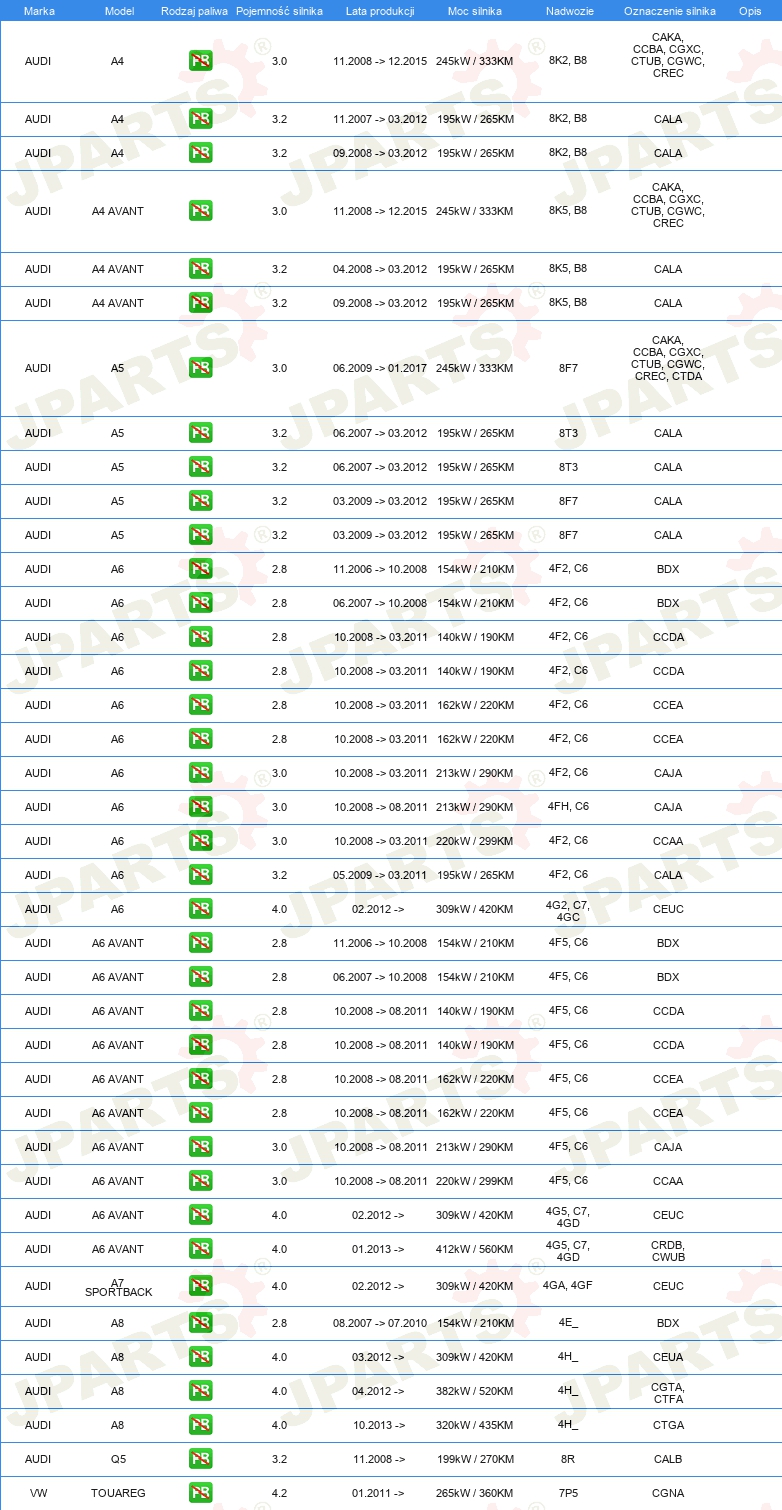Click the Opis column header

pyautogui.click(x=750, y=11)
